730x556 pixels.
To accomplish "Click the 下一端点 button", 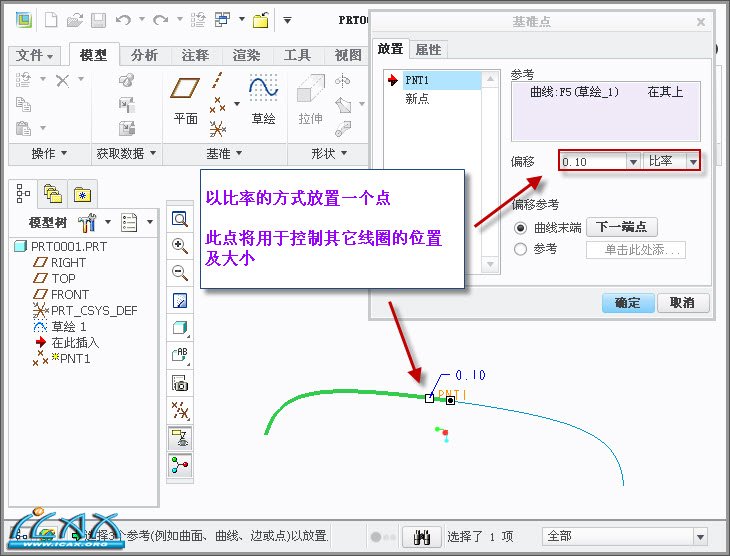I will tap(622, 227).
